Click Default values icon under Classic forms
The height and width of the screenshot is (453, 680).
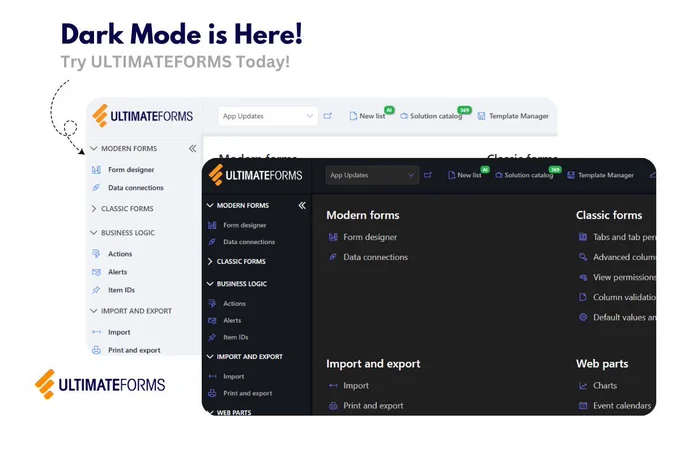point(583,317)
